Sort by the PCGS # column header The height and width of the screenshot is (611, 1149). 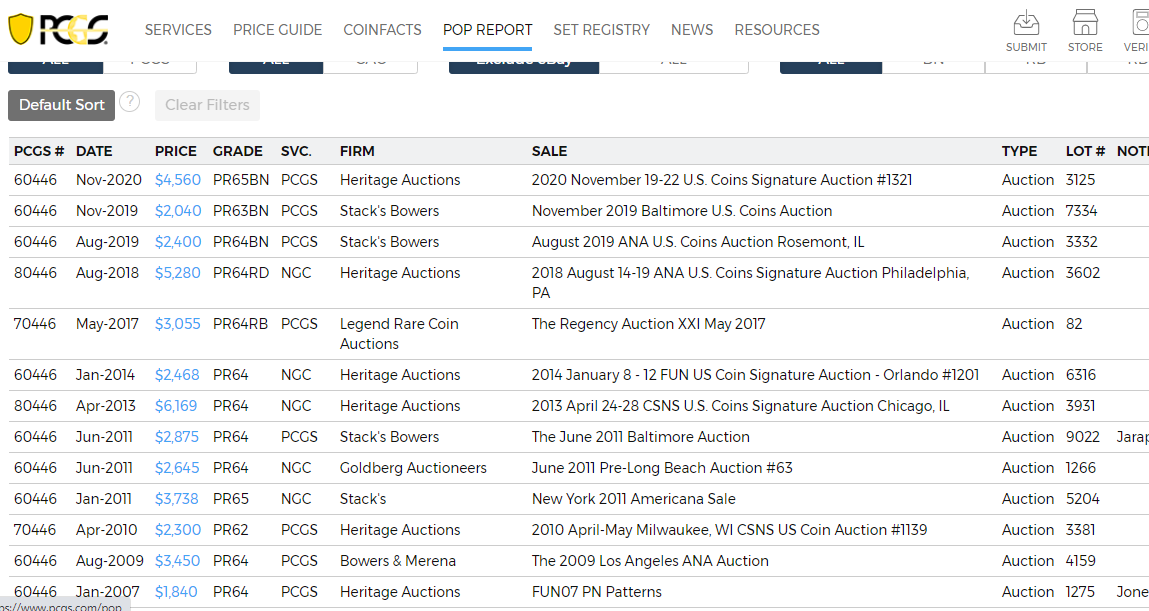pos(39,151)
